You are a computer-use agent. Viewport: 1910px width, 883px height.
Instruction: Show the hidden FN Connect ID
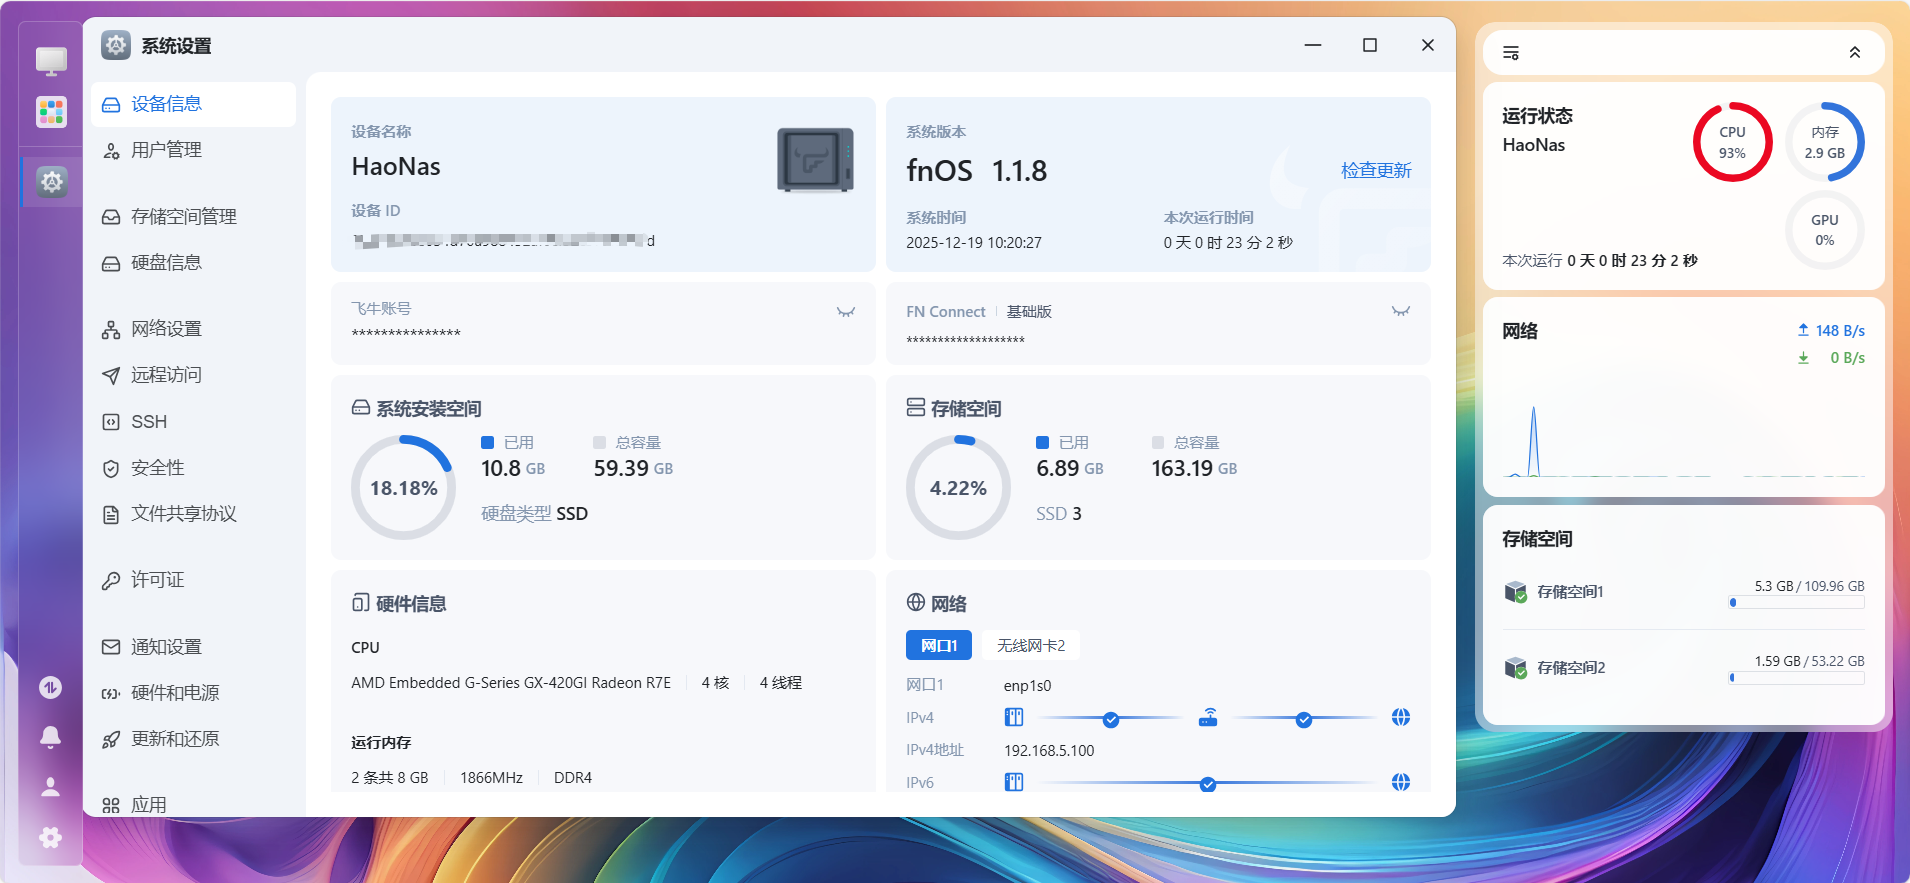click(1400, 312)
